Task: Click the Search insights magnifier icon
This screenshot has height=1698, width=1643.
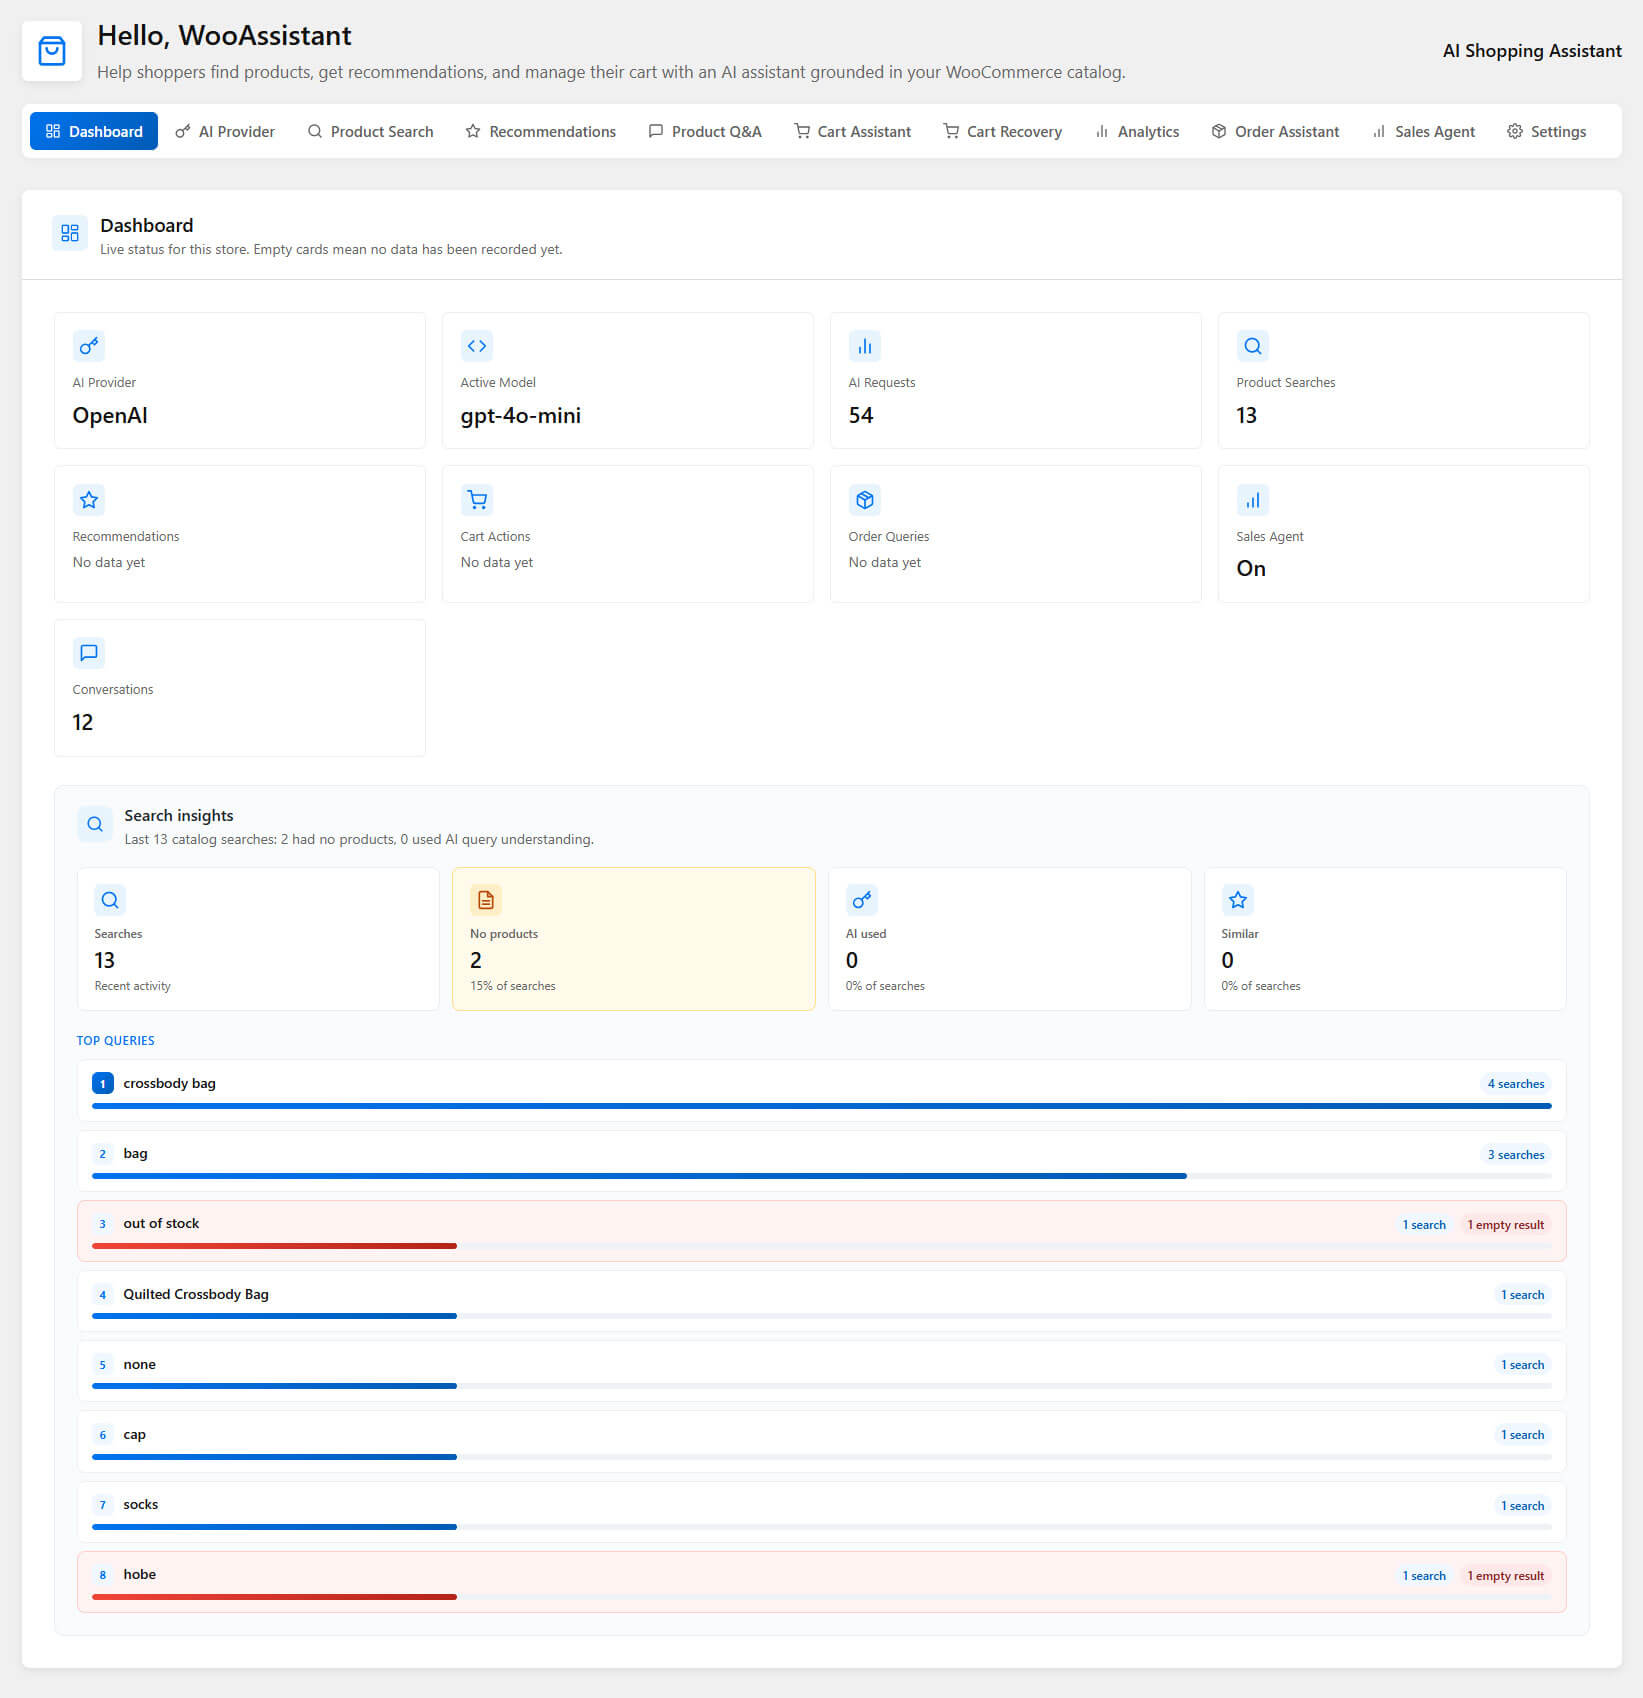Action: tap(95, 824)
